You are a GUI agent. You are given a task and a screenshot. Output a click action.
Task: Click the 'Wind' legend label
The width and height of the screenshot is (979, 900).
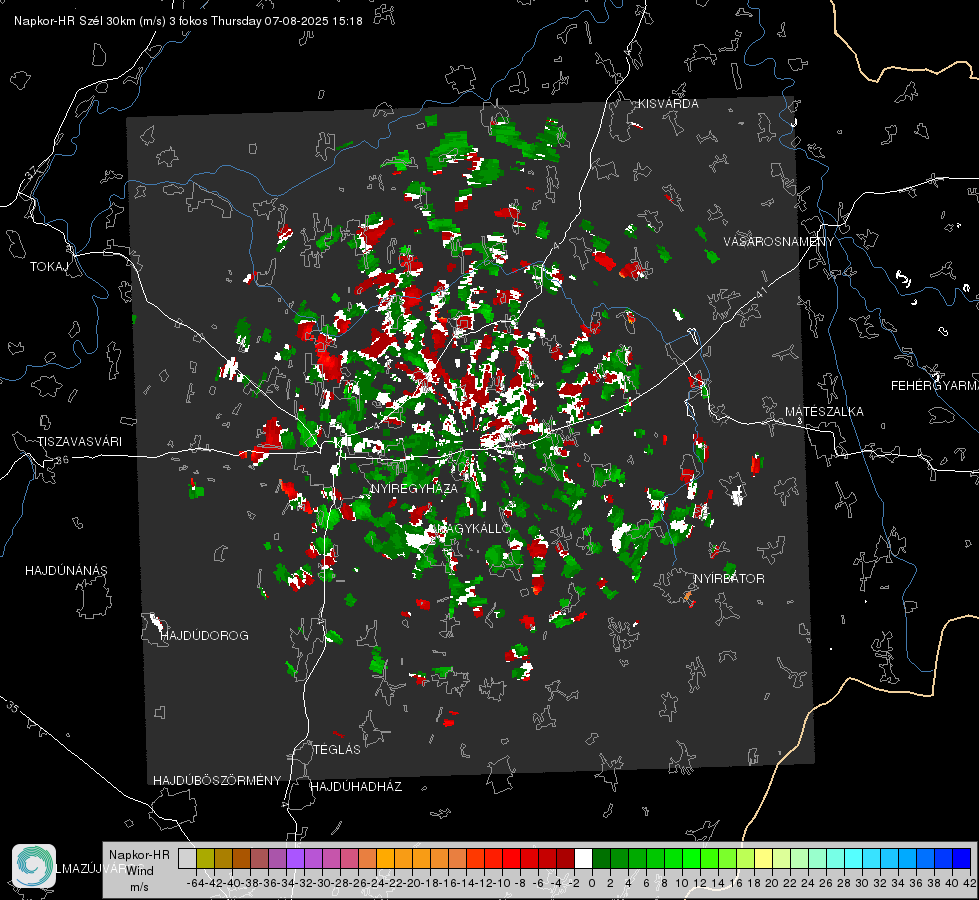(x=139, y=871)
